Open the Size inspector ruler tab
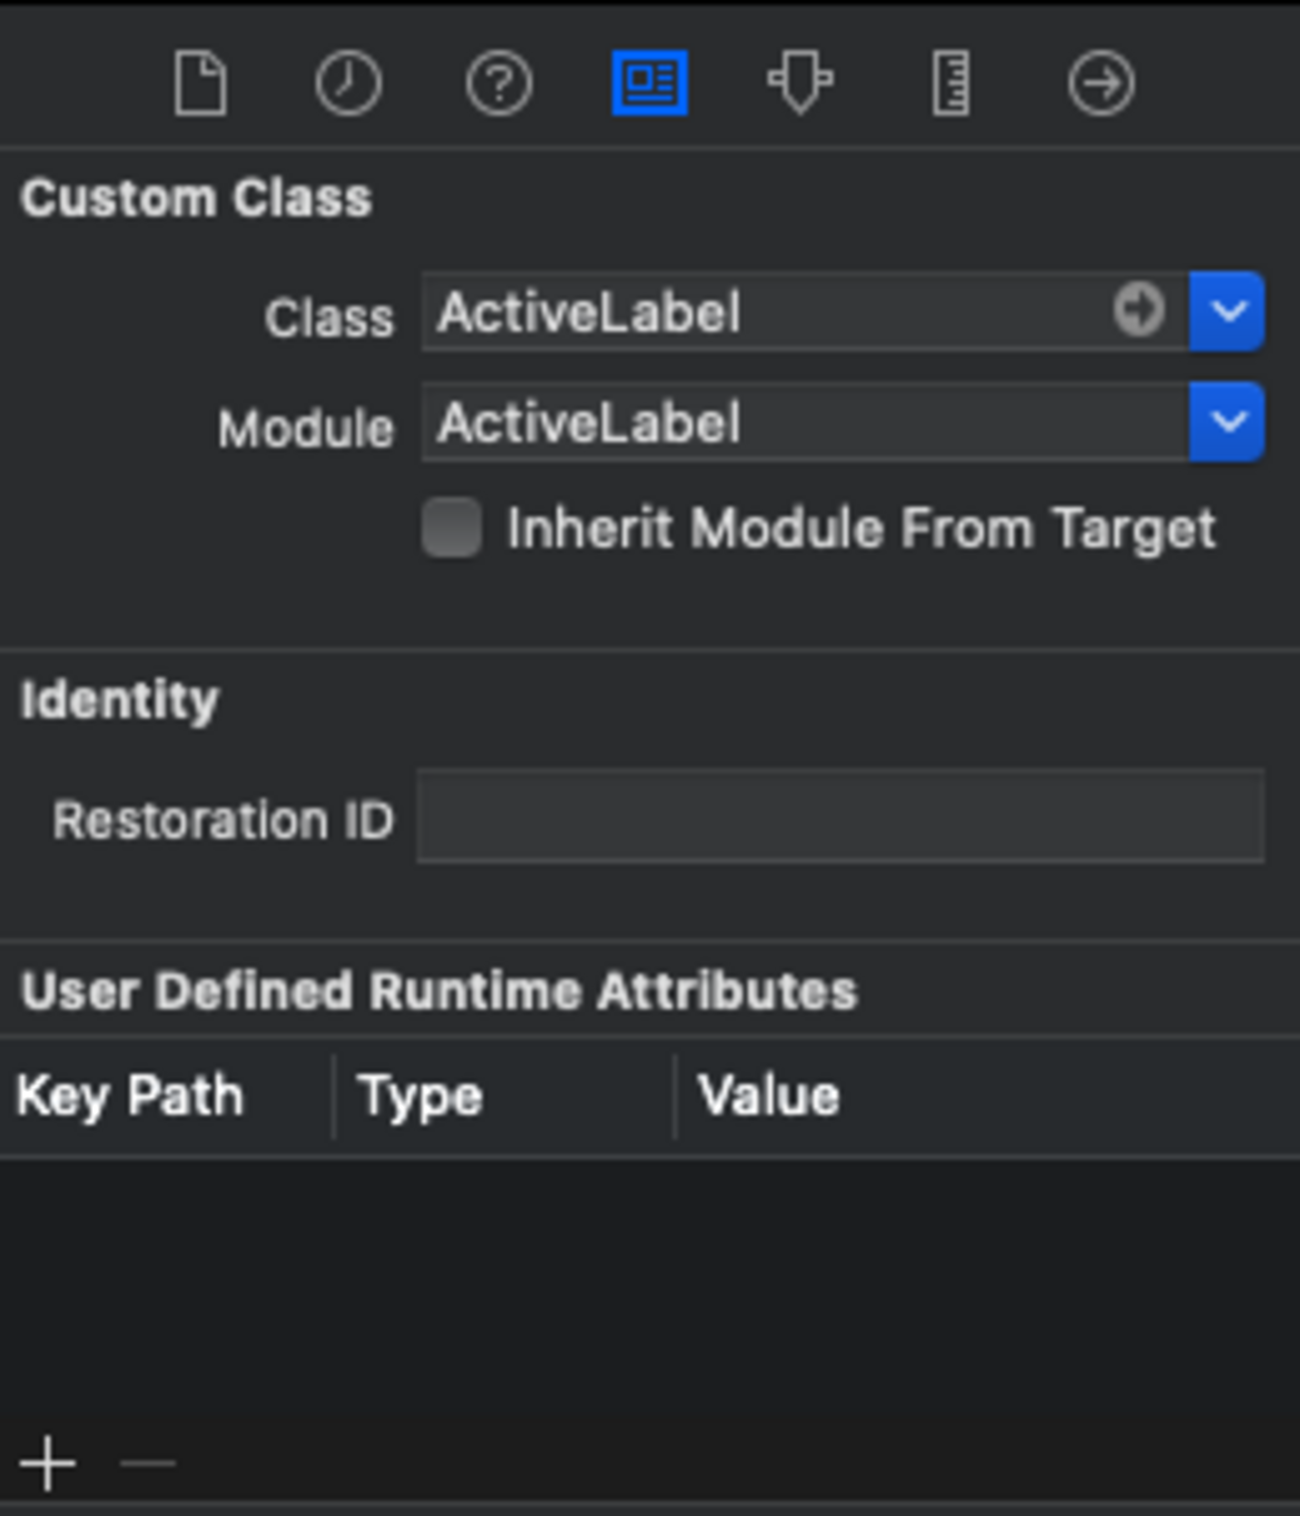 point(950,84)
